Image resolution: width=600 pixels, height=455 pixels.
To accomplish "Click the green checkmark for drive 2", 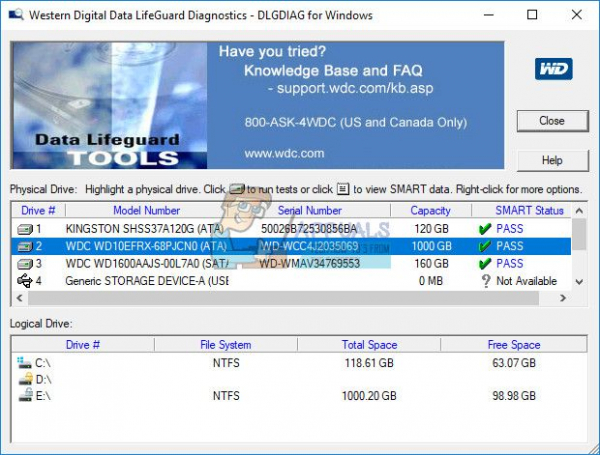I will [x=484, y=246].
